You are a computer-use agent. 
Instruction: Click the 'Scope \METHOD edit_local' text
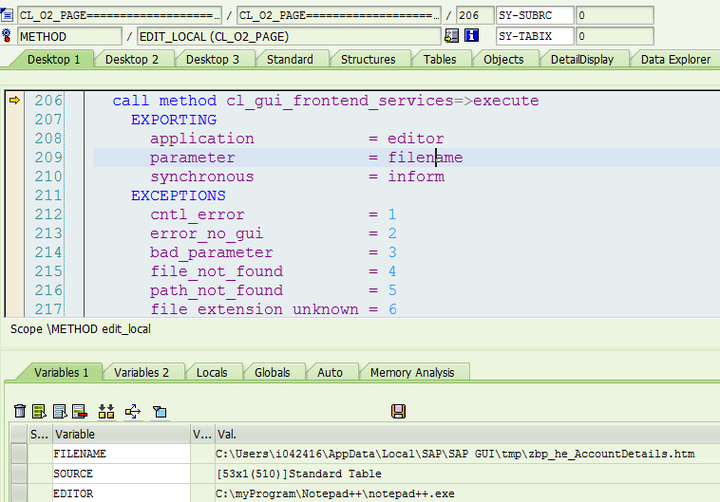80,329
